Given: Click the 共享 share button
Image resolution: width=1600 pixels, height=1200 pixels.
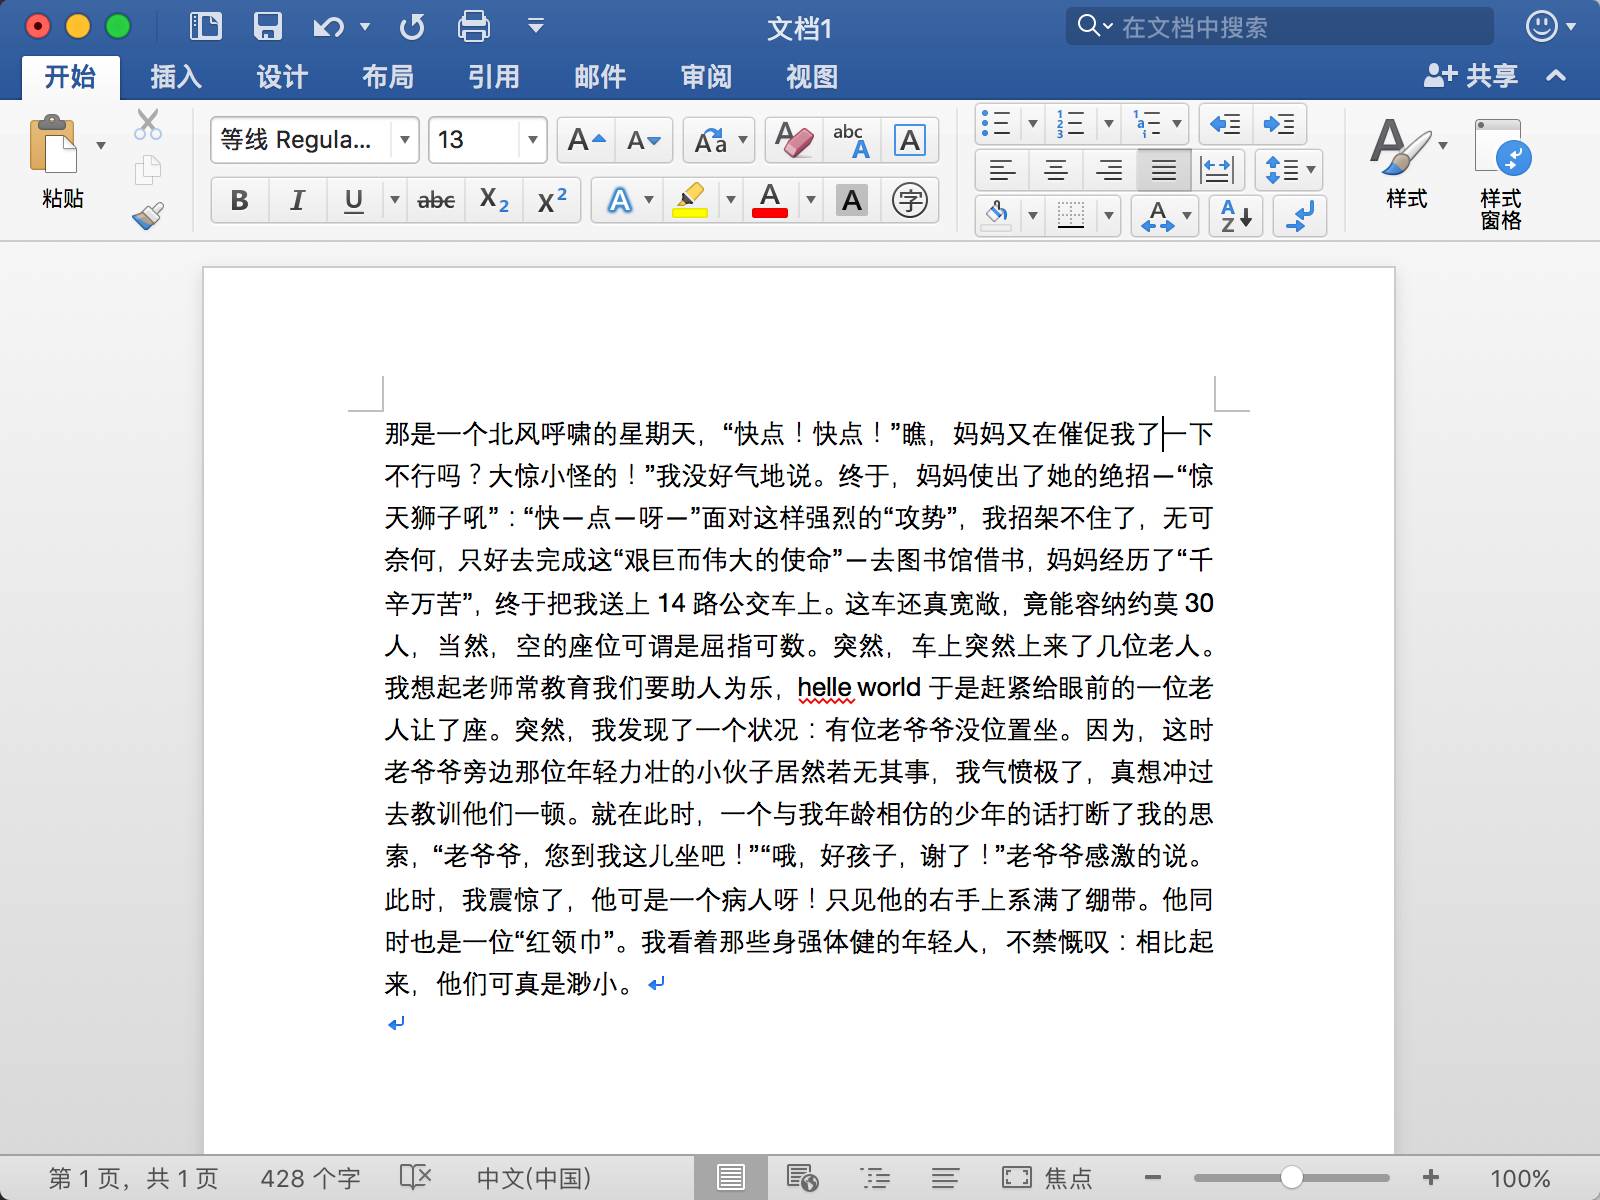Looking at the screenshot, I should point(1471,76).
